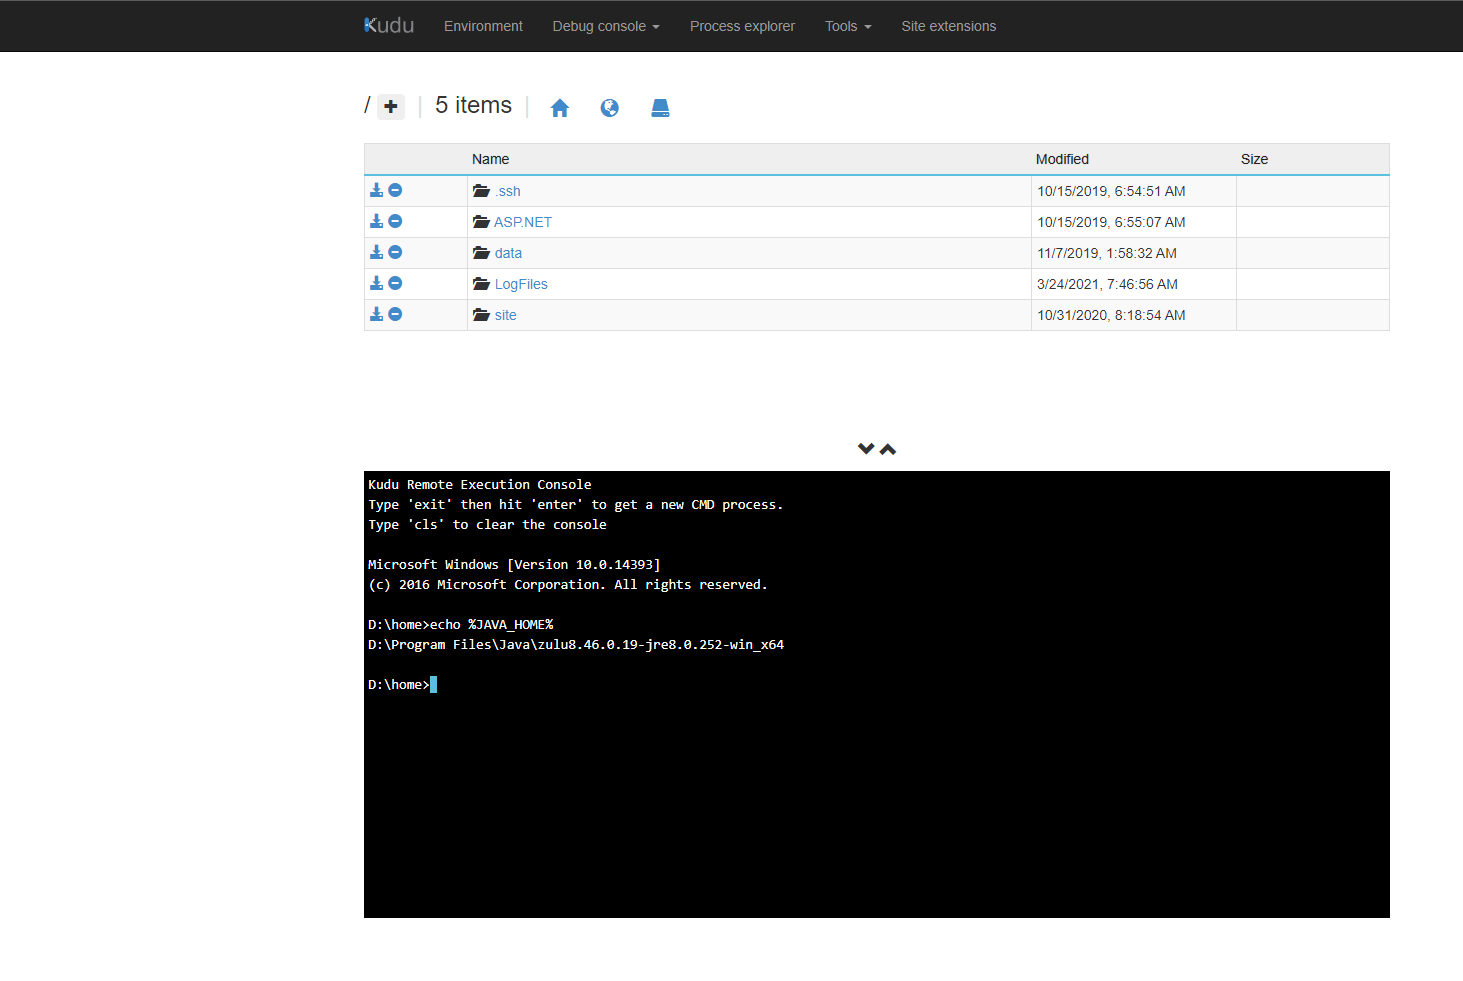1463x981 pixels.
Task: Click the home directory icon
Action: pos(560,107)
